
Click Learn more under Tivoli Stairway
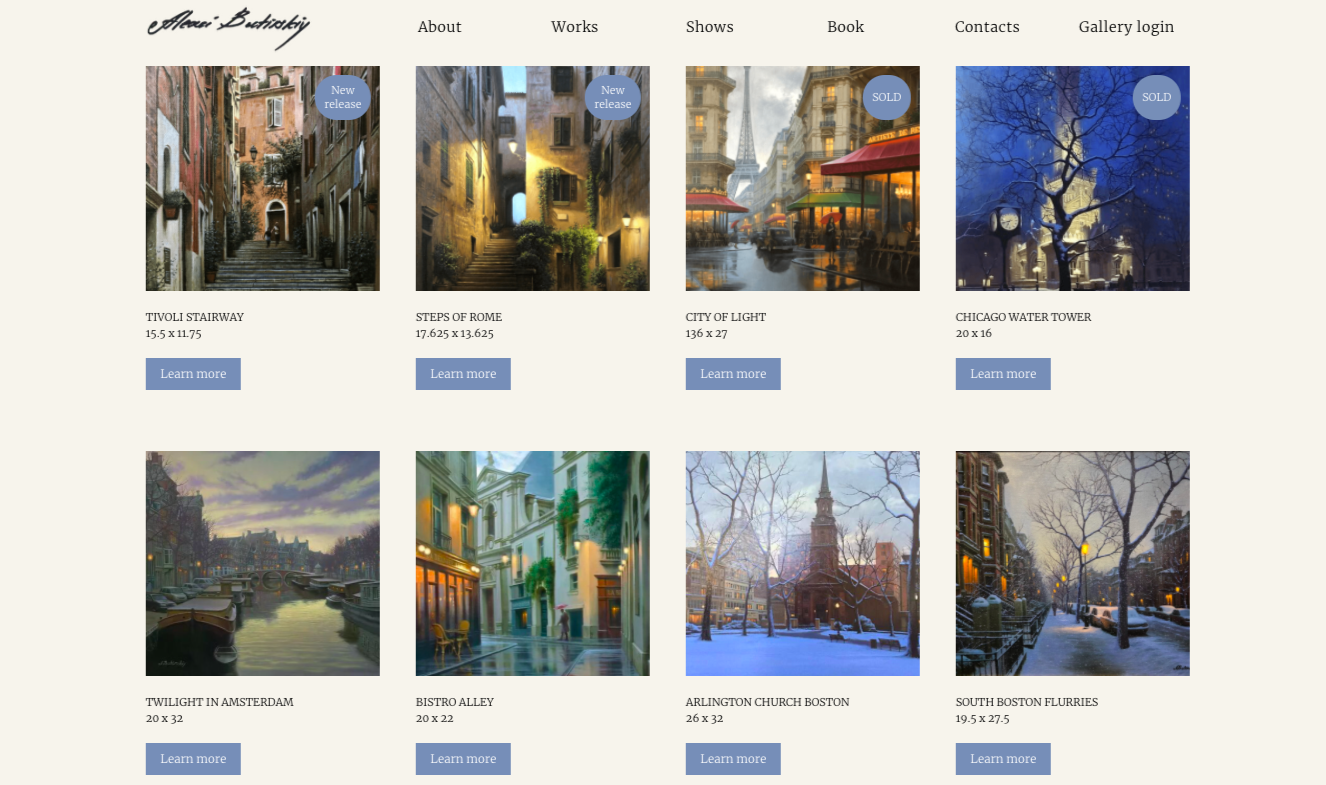pos(193,374)
